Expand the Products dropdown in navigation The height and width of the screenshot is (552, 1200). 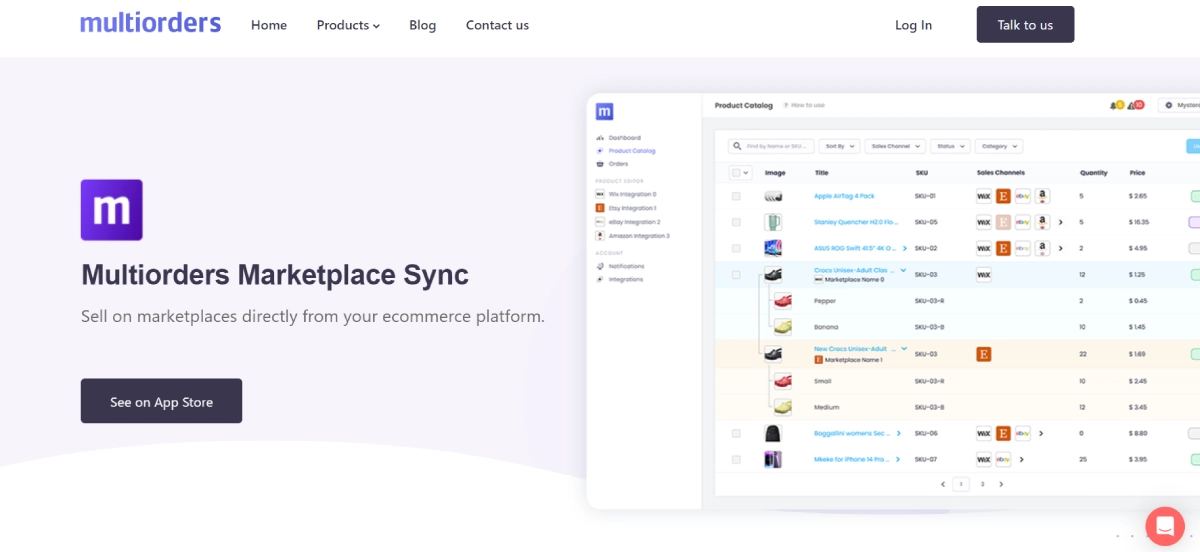point(348,25)
